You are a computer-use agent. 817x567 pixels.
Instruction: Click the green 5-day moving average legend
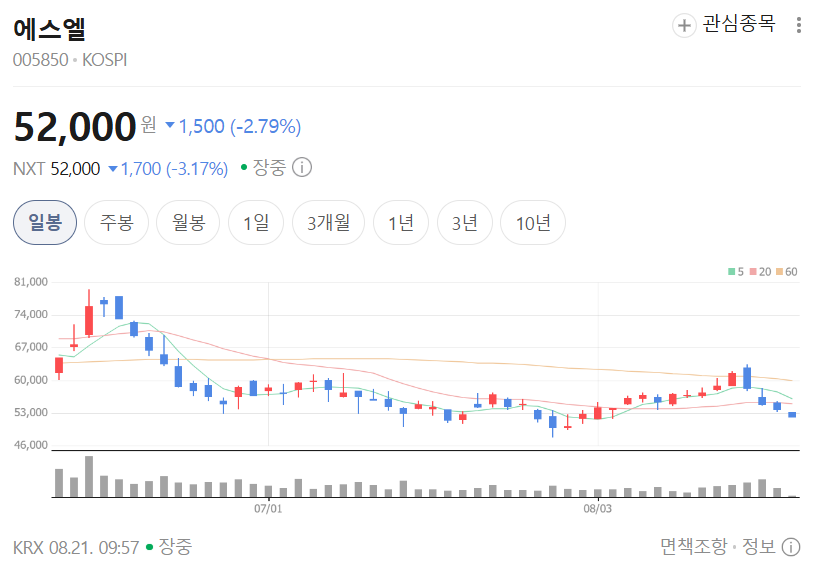coord(736,272)
